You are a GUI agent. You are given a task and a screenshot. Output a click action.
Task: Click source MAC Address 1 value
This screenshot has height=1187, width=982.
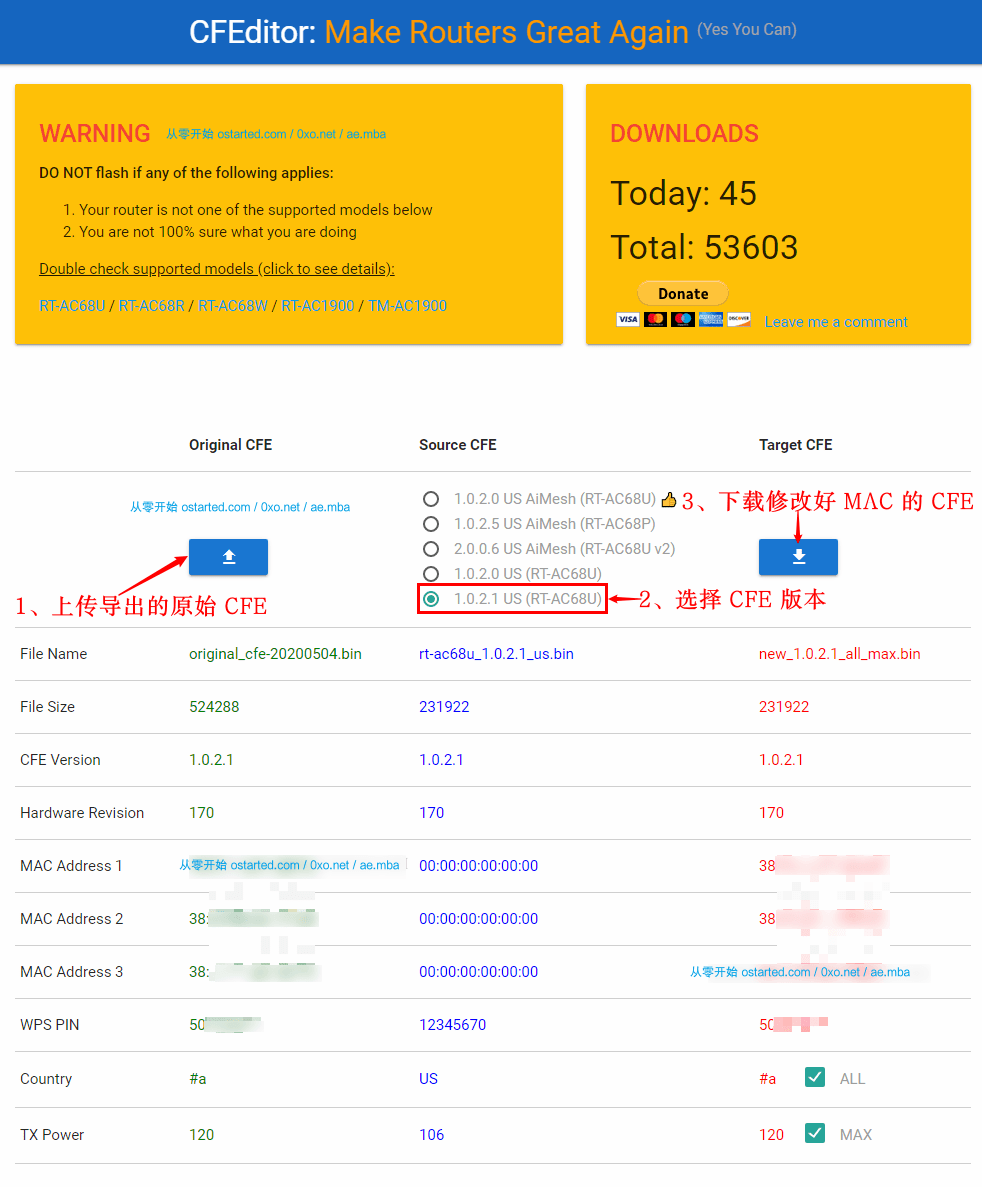point(479,866)
